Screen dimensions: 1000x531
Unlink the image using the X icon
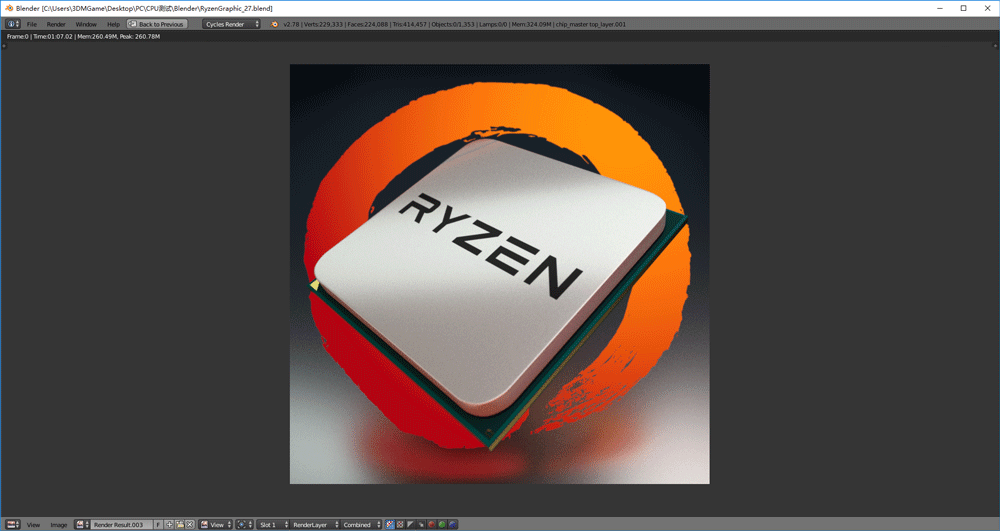point(189,524)
